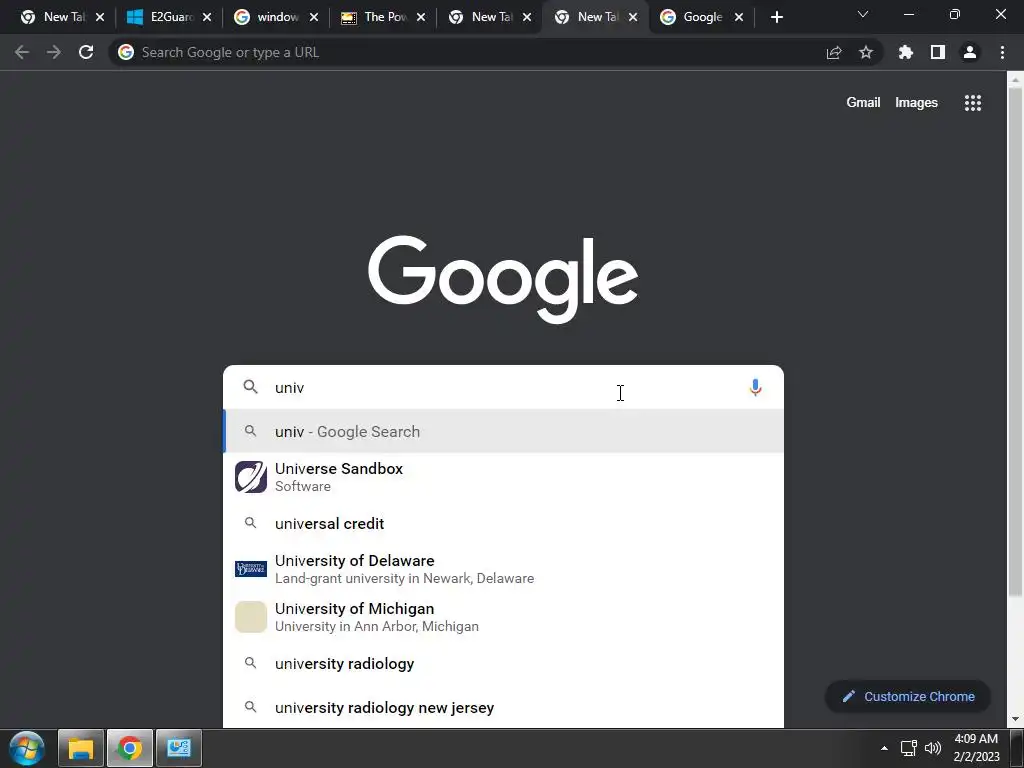
Task: Open the Google apps grid icon
Action: pos(972,103)
